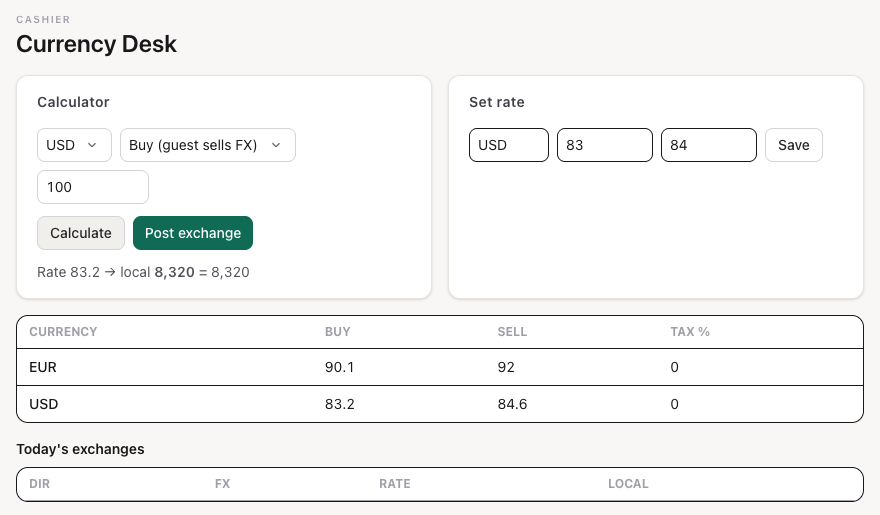Open the USD currency dropdown in Calculator
Screen dimensions: 880x515
[x=74, y=145]
